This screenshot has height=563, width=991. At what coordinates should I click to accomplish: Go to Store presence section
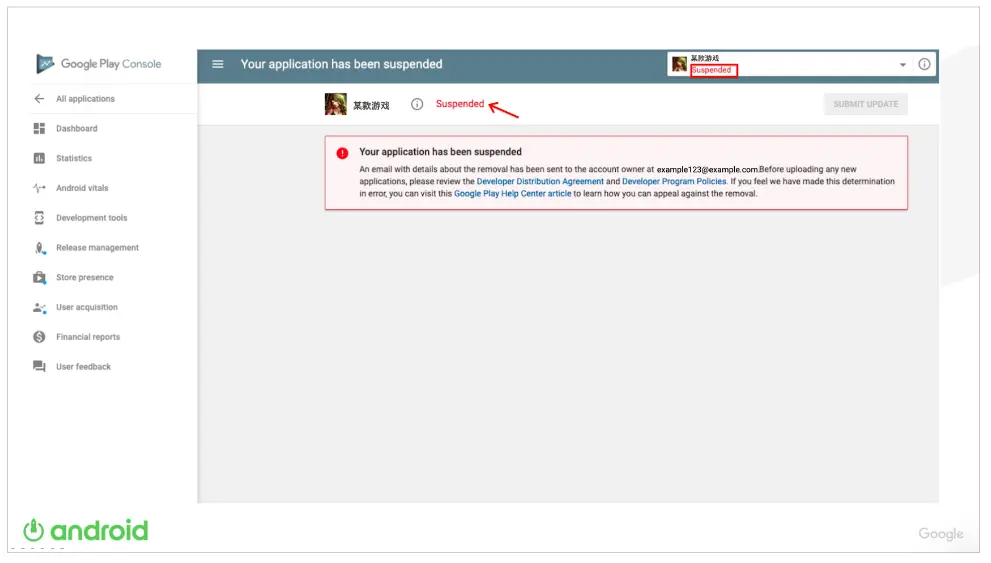(x=85, y=277)
